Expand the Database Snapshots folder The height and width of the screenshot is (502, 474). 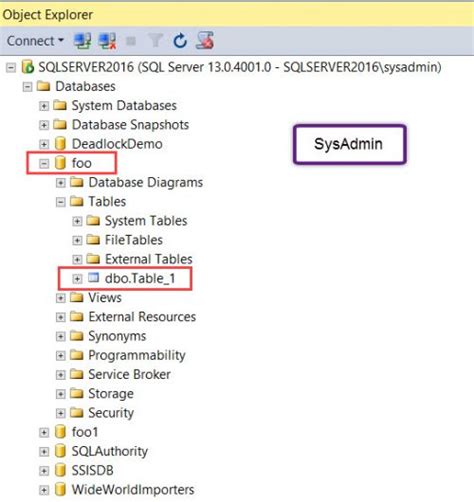[x=44, y=125]
